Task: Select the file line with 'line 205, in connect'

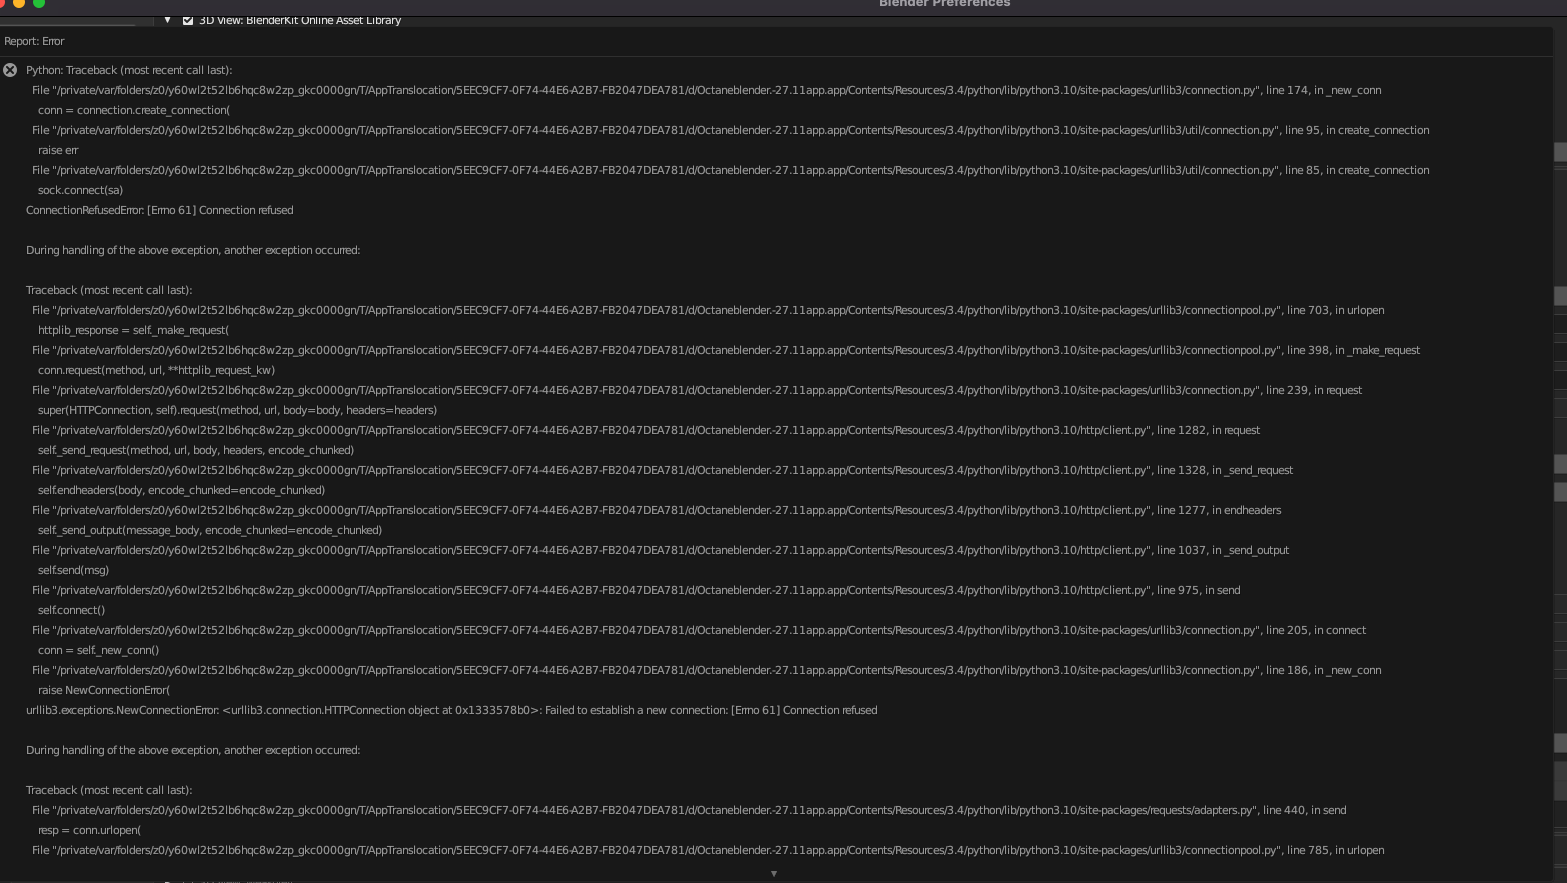Action: coord(699,630)
